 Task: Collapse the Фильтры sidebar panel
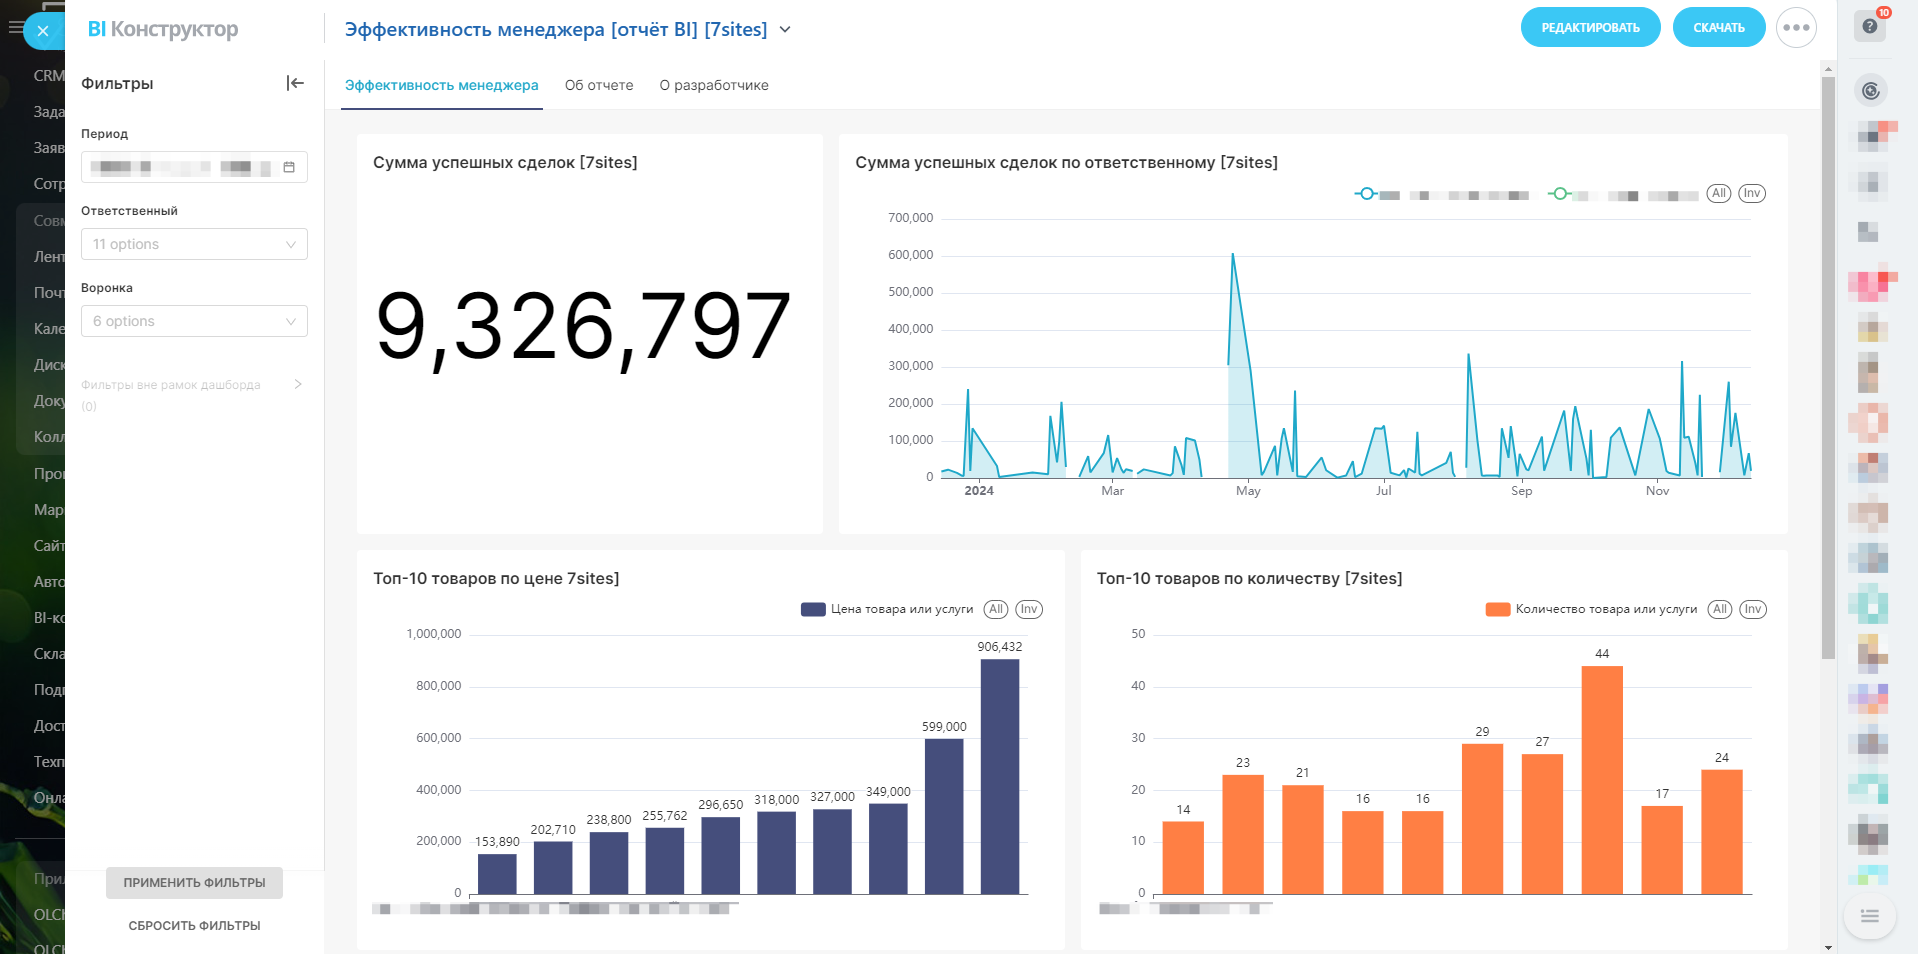(295, 83)
